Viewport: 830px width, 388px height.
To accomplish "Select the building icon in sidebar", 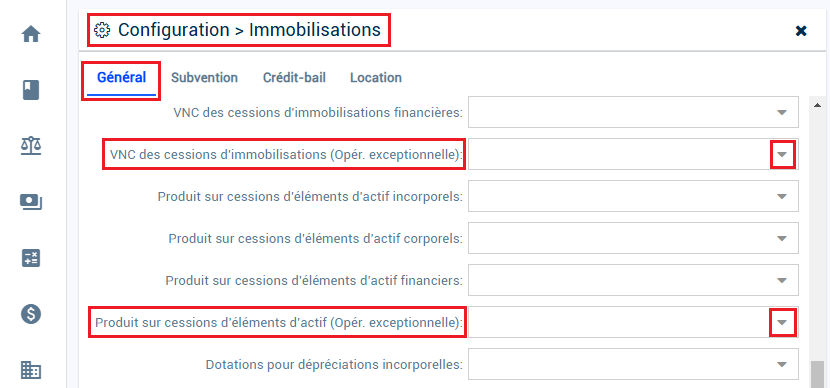I will 31,369.
